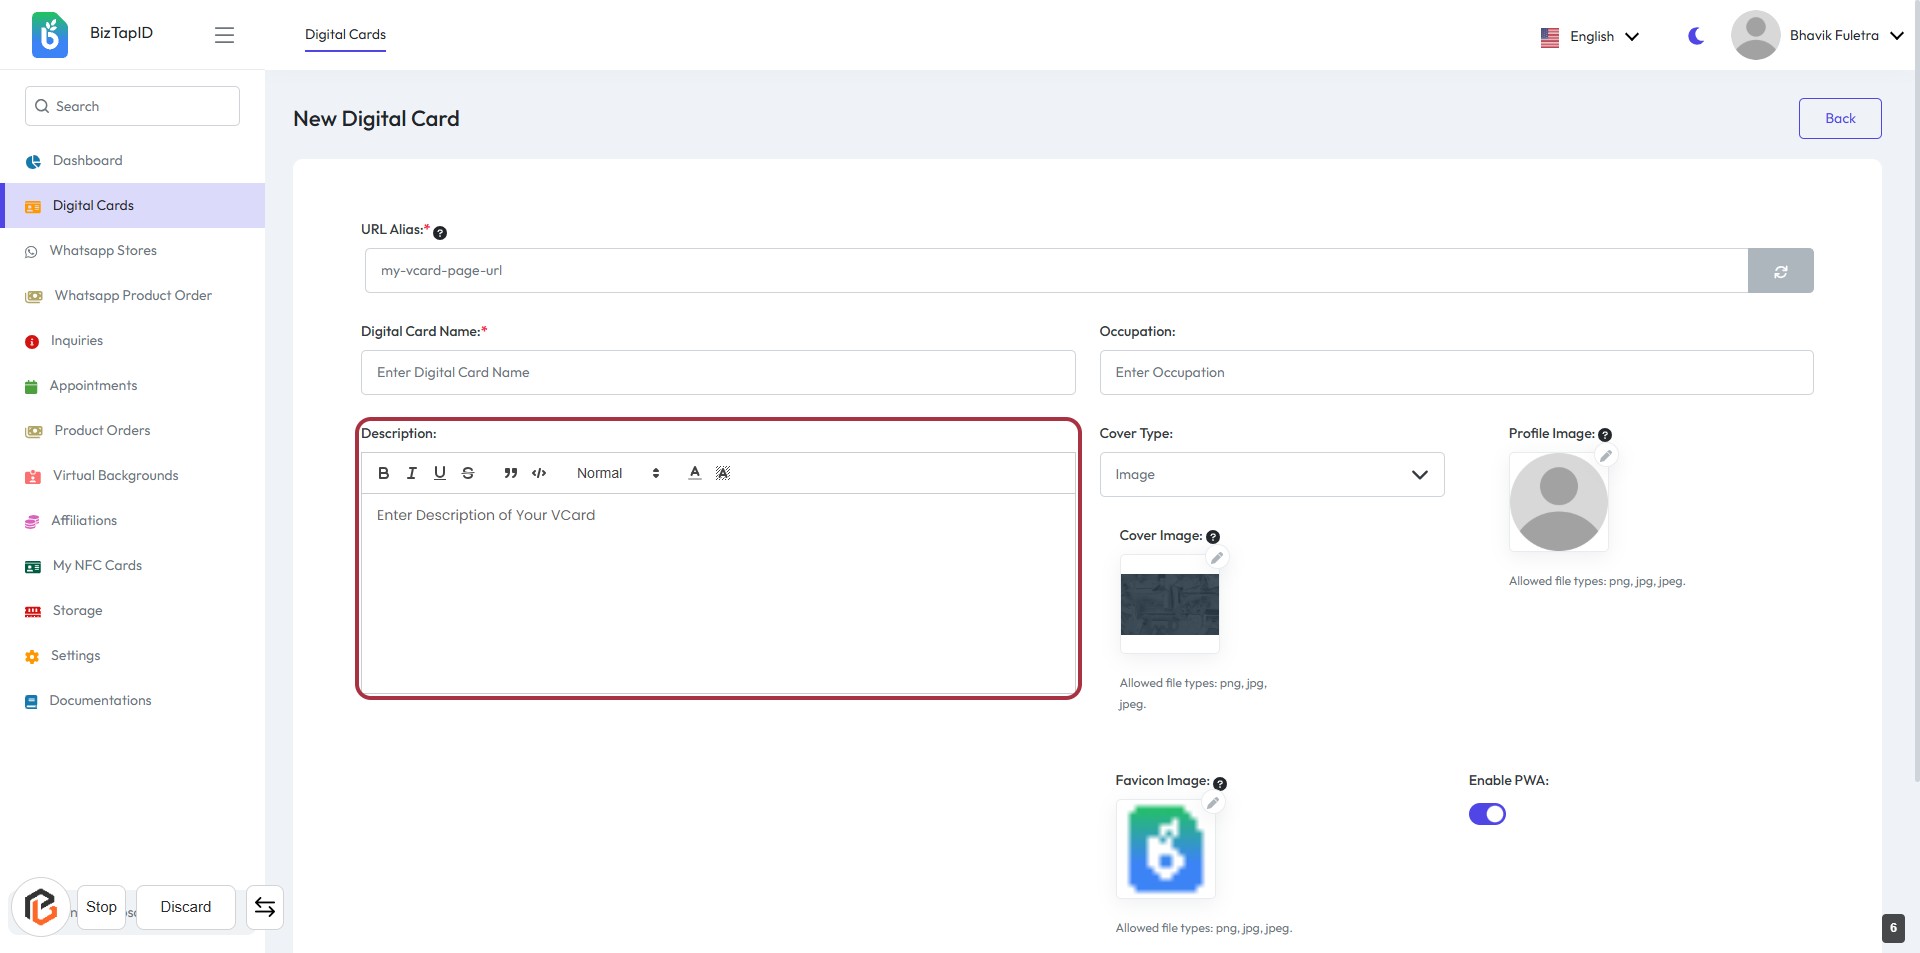Apply underline formatting in Description toolbar
Image resolution: width=1920 pixels, height=953 pixels.
tap(439, 473)
